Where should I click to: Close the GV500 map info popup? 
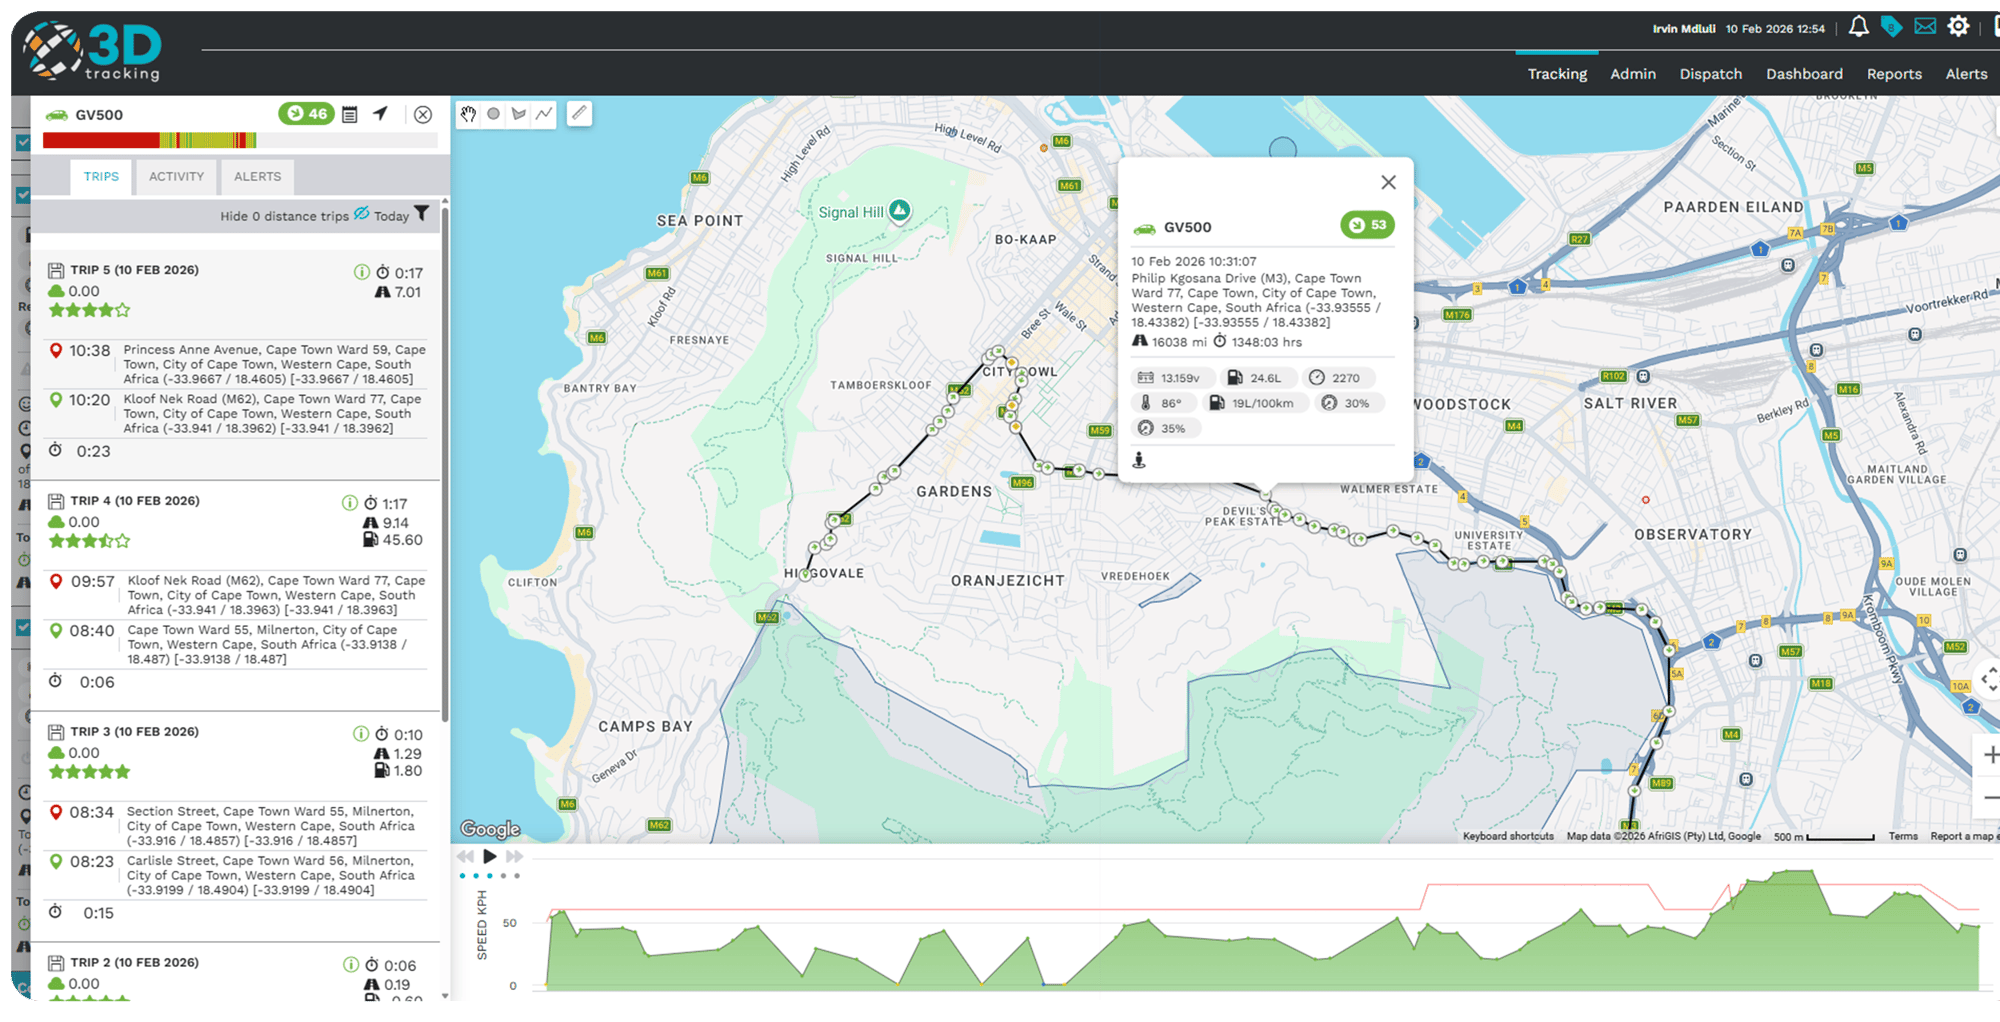[1388, 182]
